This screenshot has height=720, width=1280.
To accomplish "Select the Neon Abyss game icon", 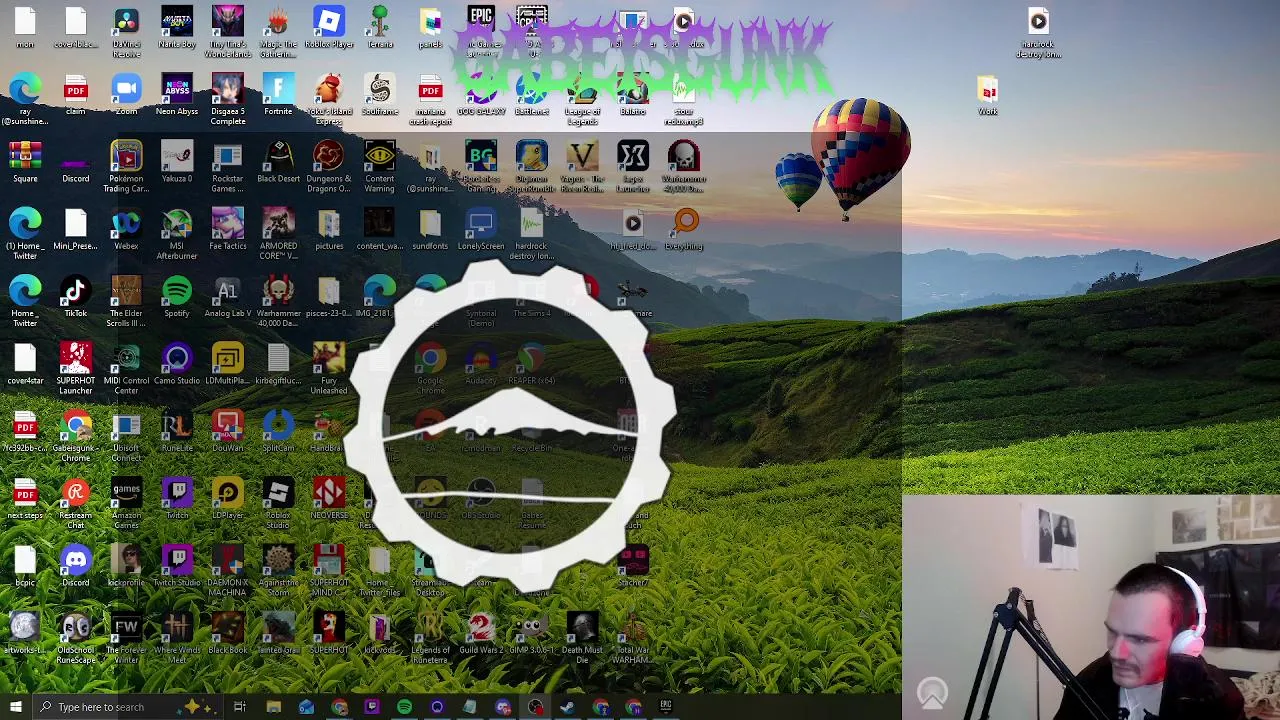I will coord(177,95).
